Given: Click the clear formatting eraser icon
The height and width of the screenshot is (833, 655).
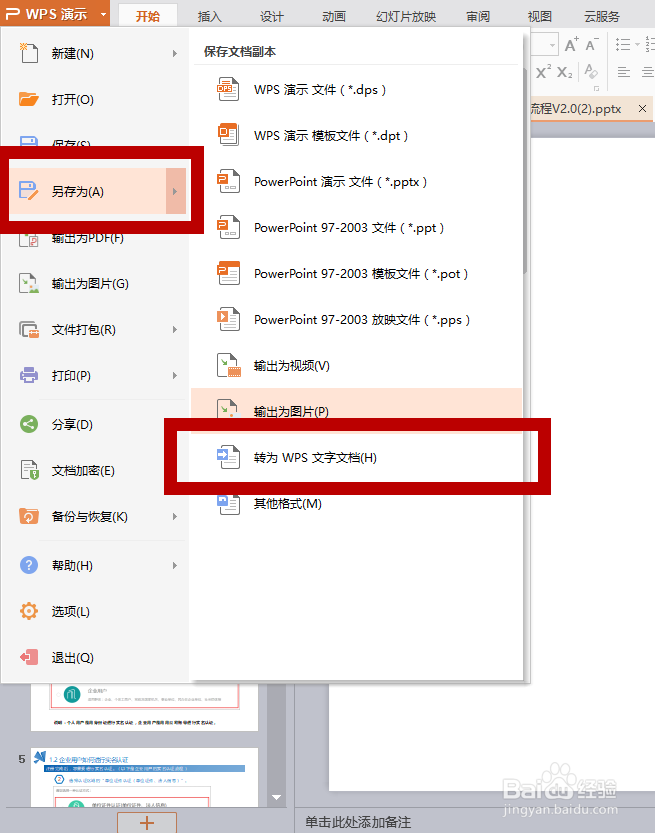Looking at the screenshot, I should 590,71.
